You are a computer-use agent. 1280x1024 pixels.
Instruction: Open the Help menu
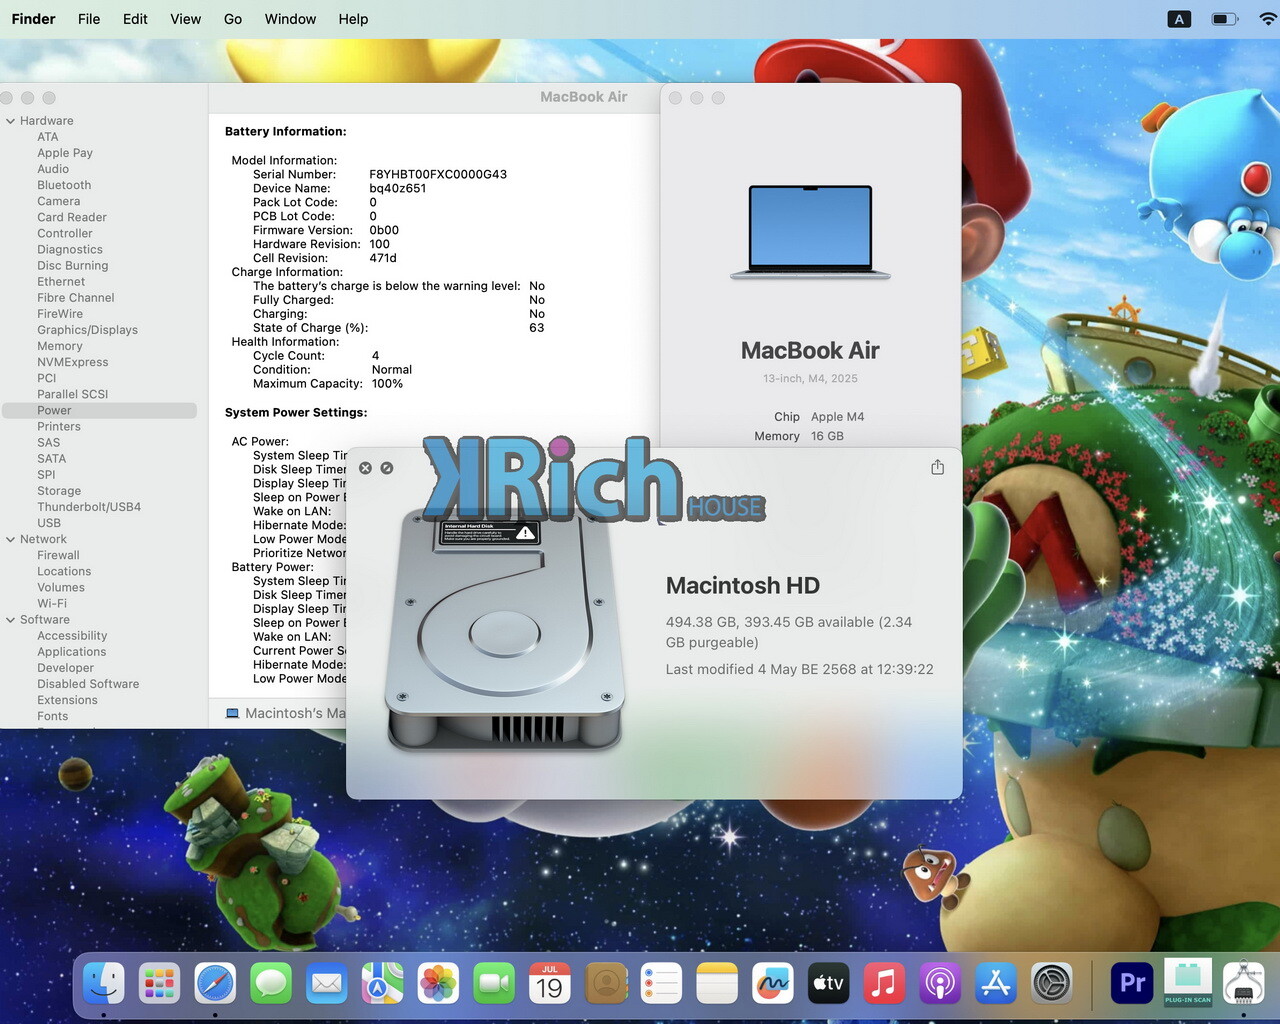353,19
